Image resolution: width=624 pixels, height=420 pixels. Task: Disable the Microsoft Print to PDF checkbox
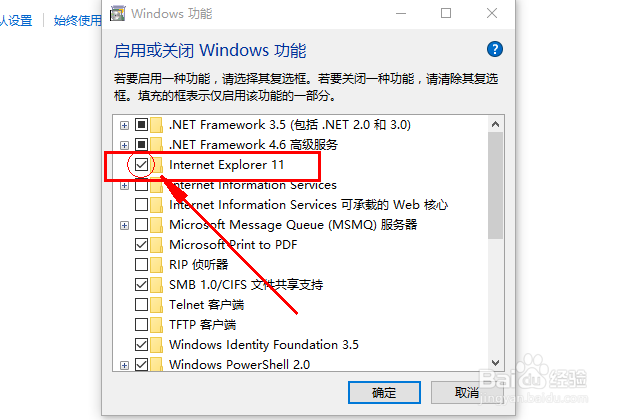pyautogui.click(x=141, y=244)
